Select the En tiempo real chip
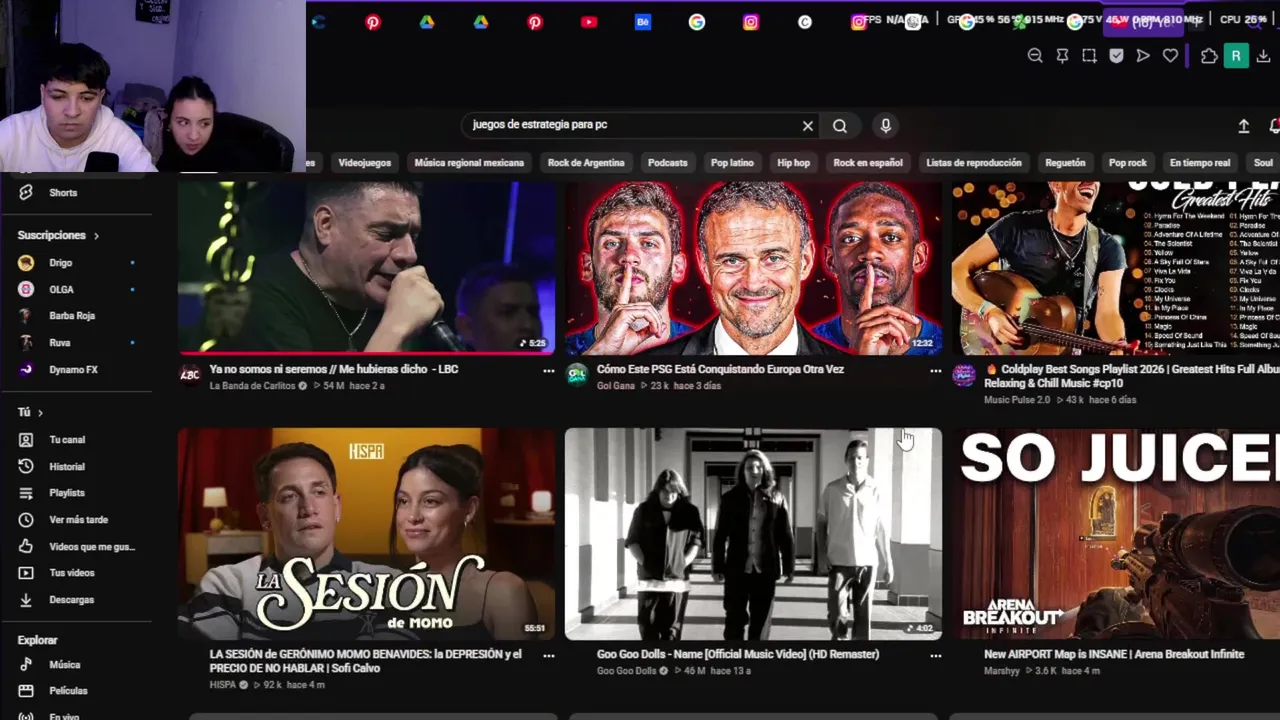Image resolution: width=1280 pixels, height=720 pixels. click(1200, 163)
